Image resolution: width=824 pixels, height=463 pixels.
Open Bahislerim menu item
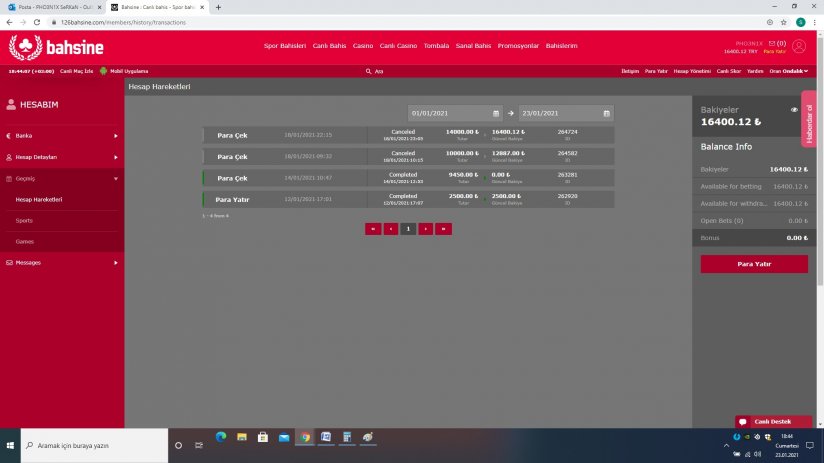(x=561, y=46)
